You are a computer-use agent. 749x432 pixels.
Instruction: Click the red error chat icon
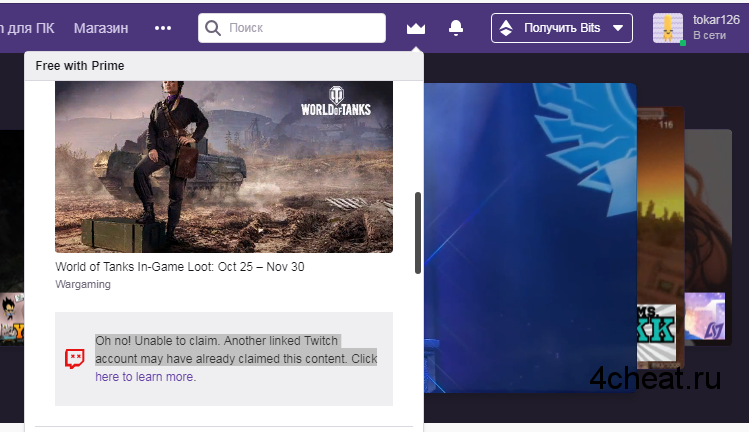tap(75, 359)
